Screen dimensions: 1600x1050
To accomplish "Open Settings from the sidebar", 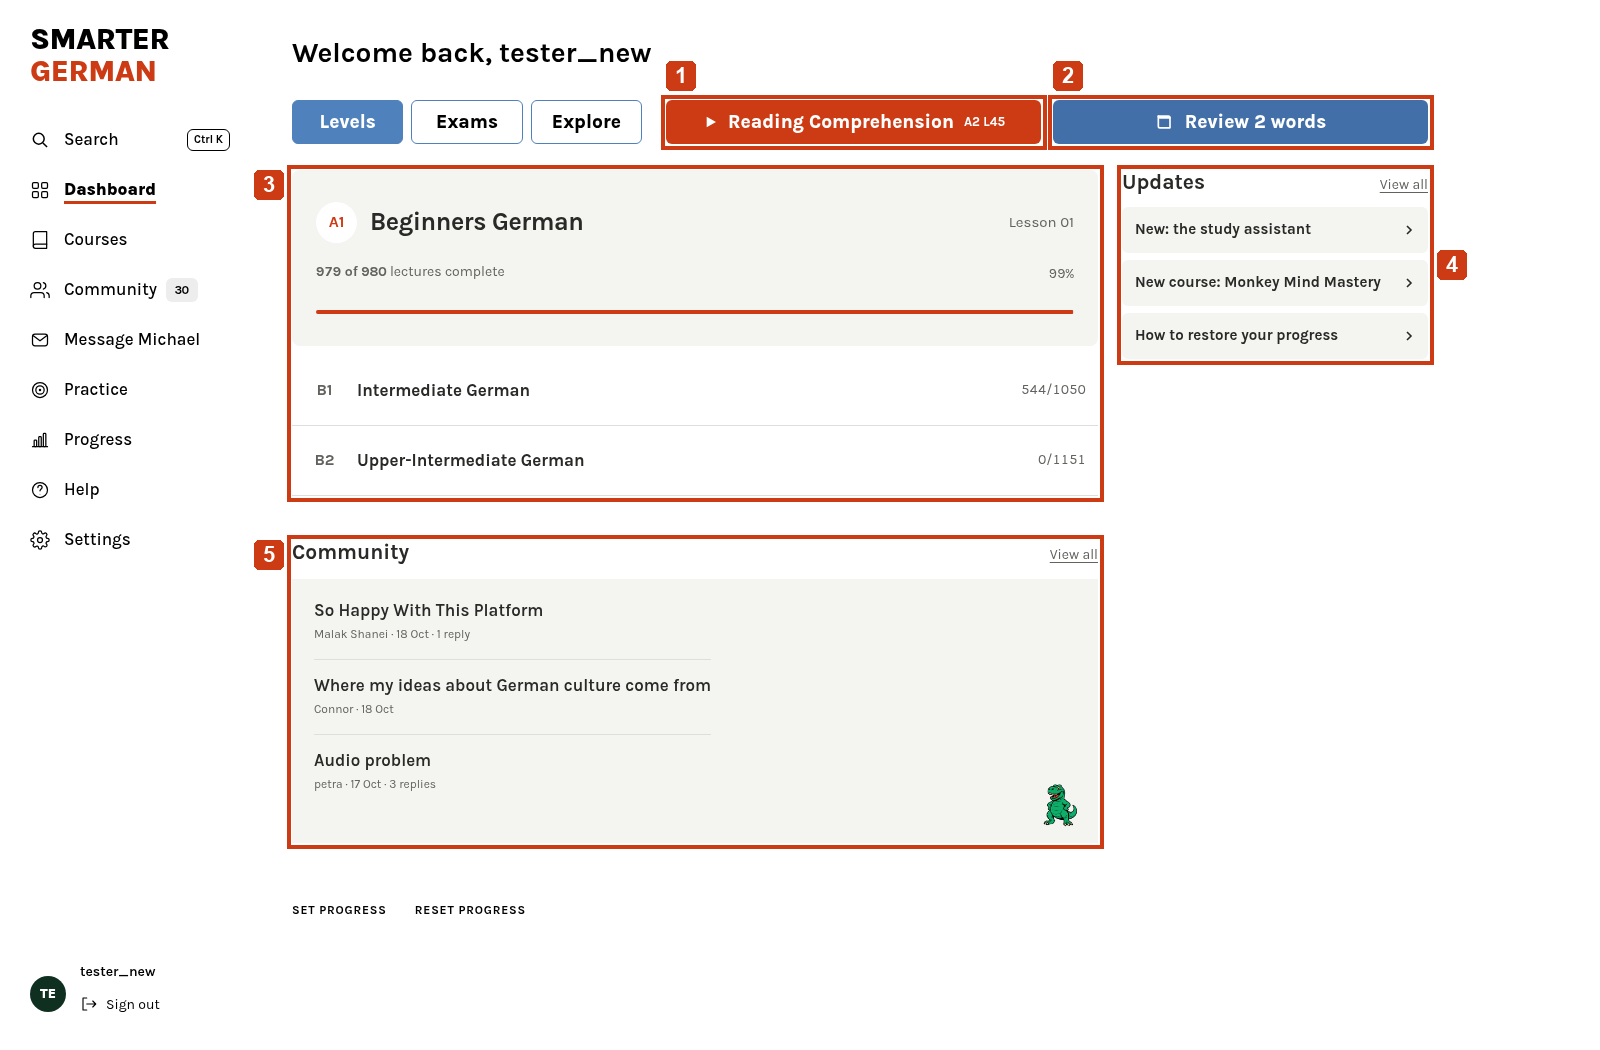I will (x=97, y=540).
